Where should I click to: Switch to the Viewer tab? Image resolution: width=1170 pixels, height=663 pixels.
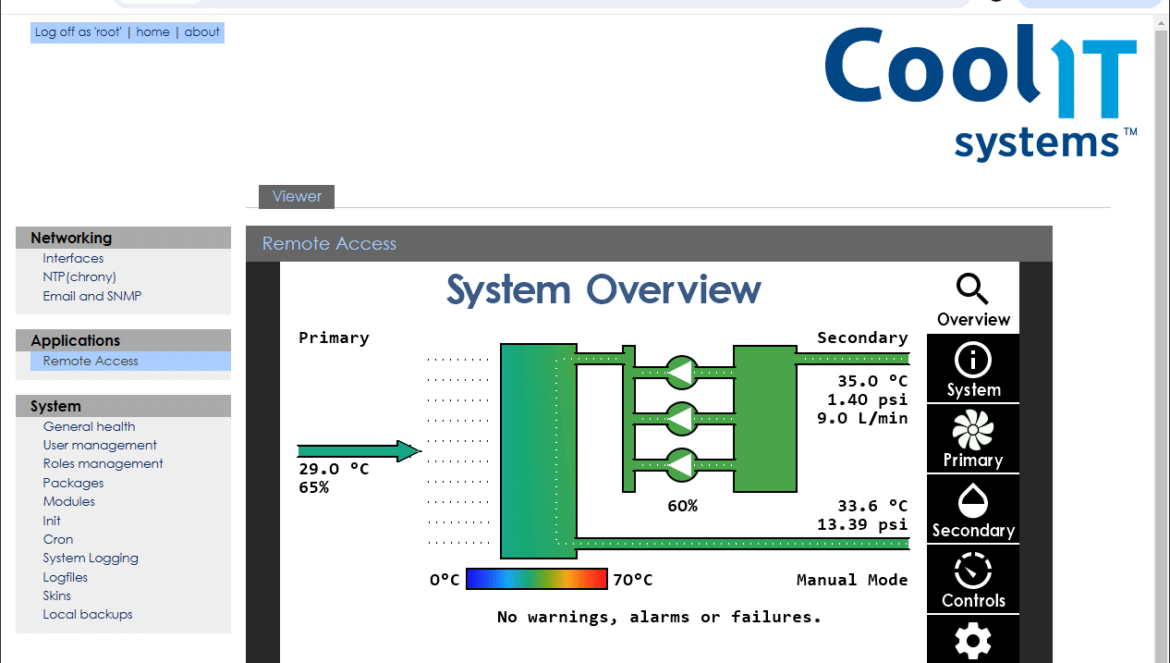tap(296, 196)
